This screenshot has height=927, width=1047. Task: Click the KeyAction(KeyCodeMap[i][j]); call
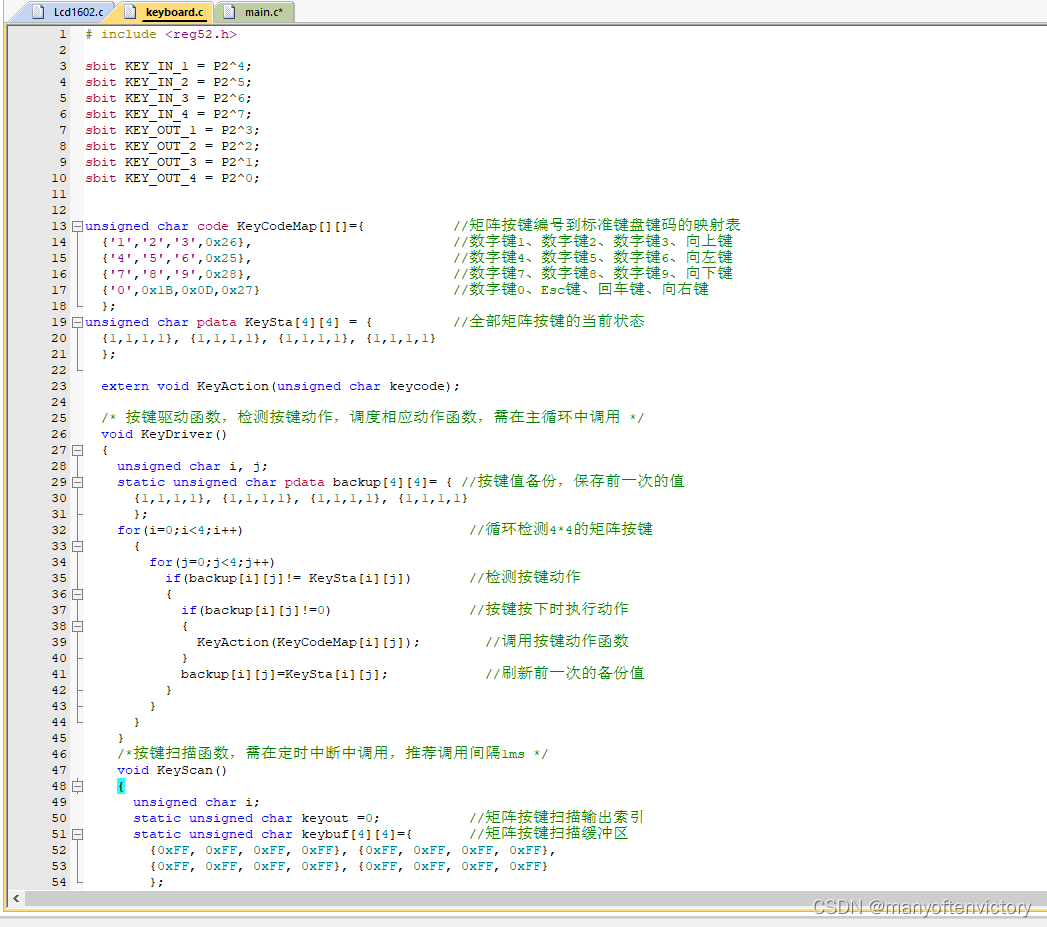point(308,642)
